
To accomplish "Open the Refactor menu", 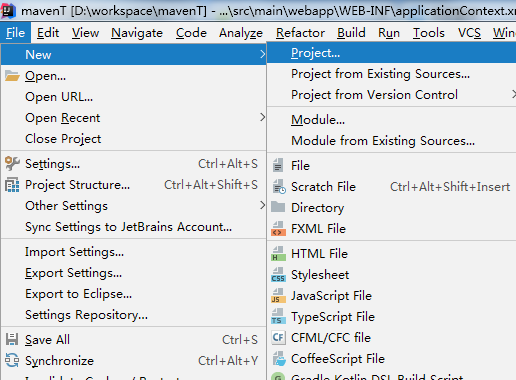I will [x=300, y=33].
